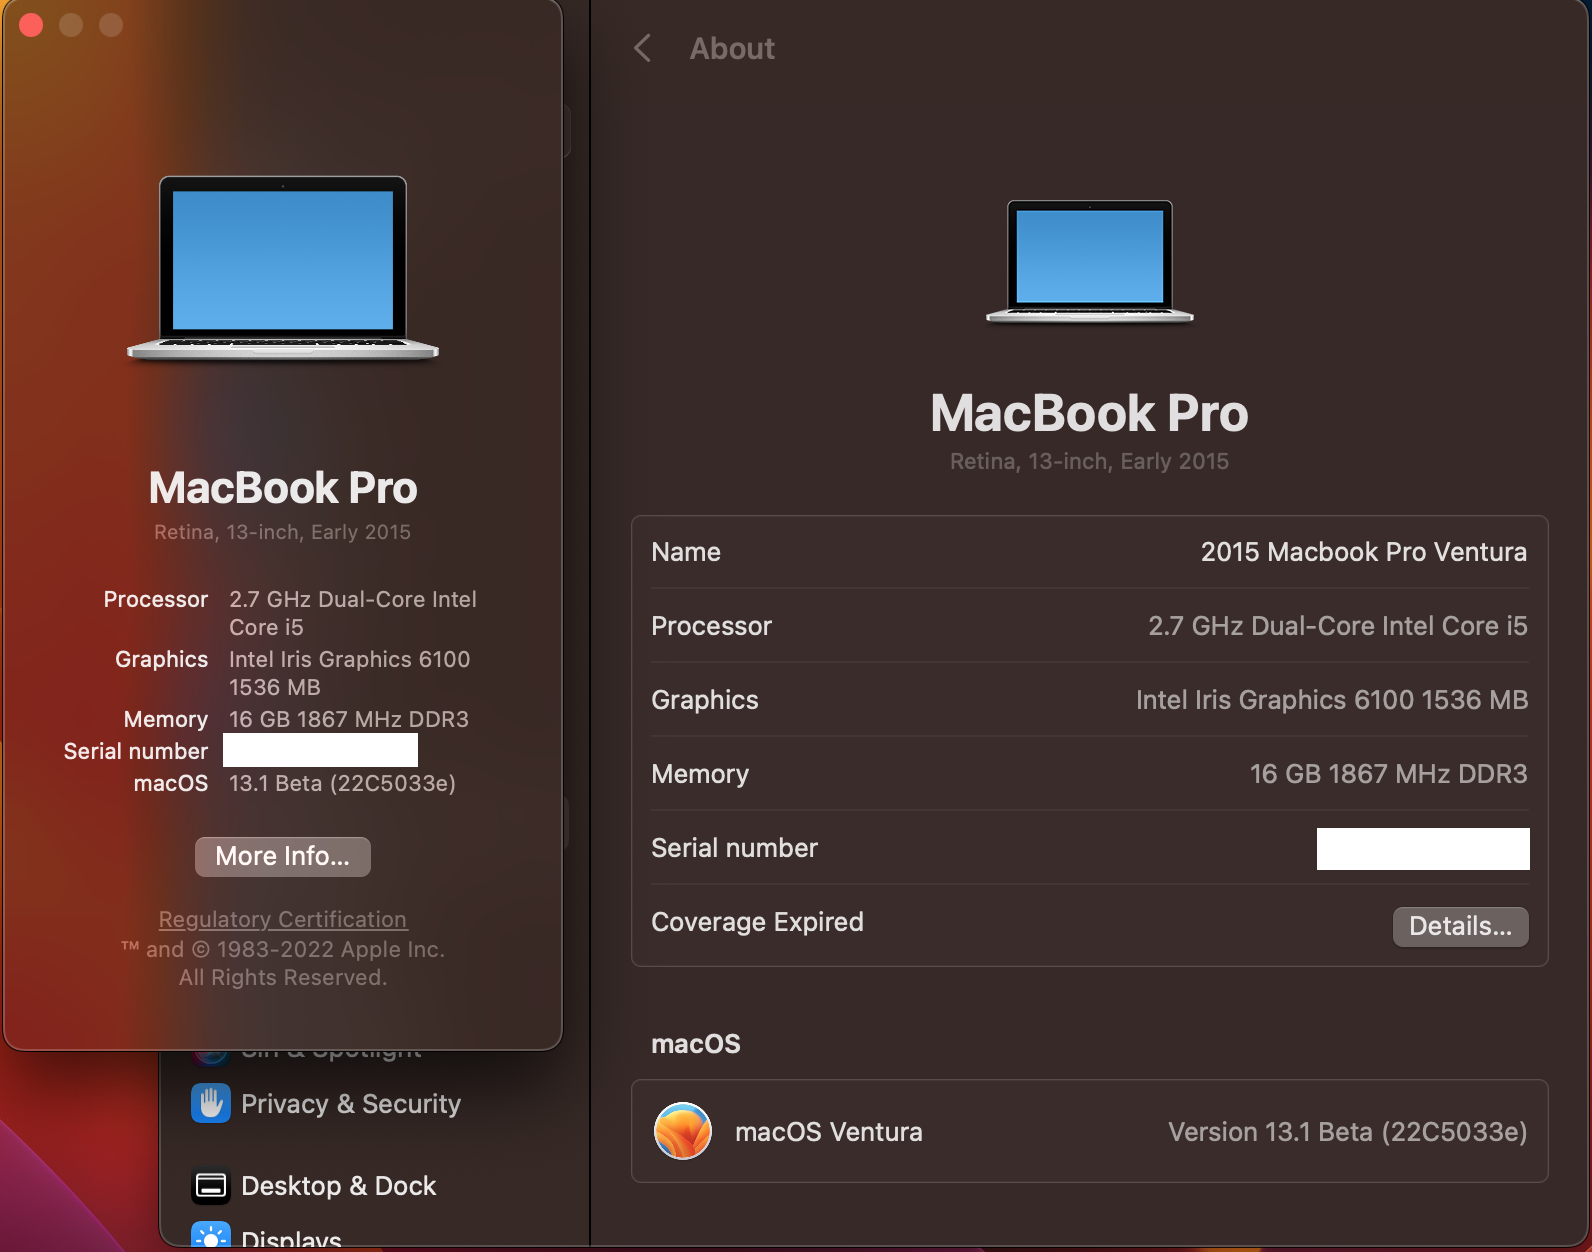Click the computer name '2015 Macbook Pro Ventura'

pyautogui.click(x=1364, y=552)
